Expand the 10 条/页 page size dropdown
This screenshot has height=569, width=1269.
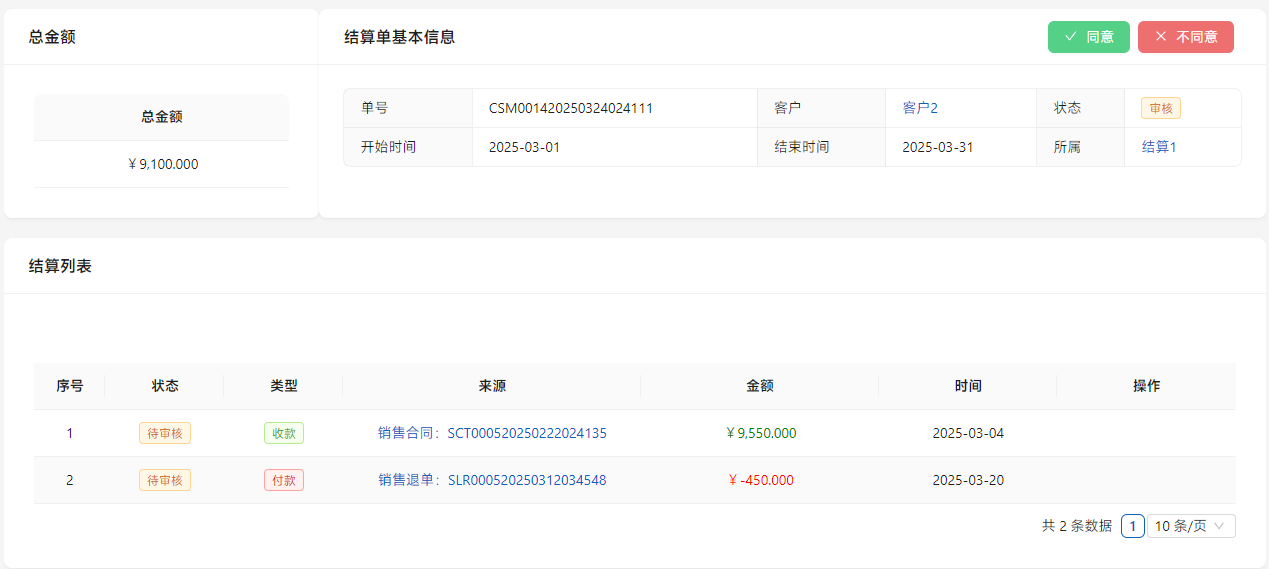point(1190,526)
